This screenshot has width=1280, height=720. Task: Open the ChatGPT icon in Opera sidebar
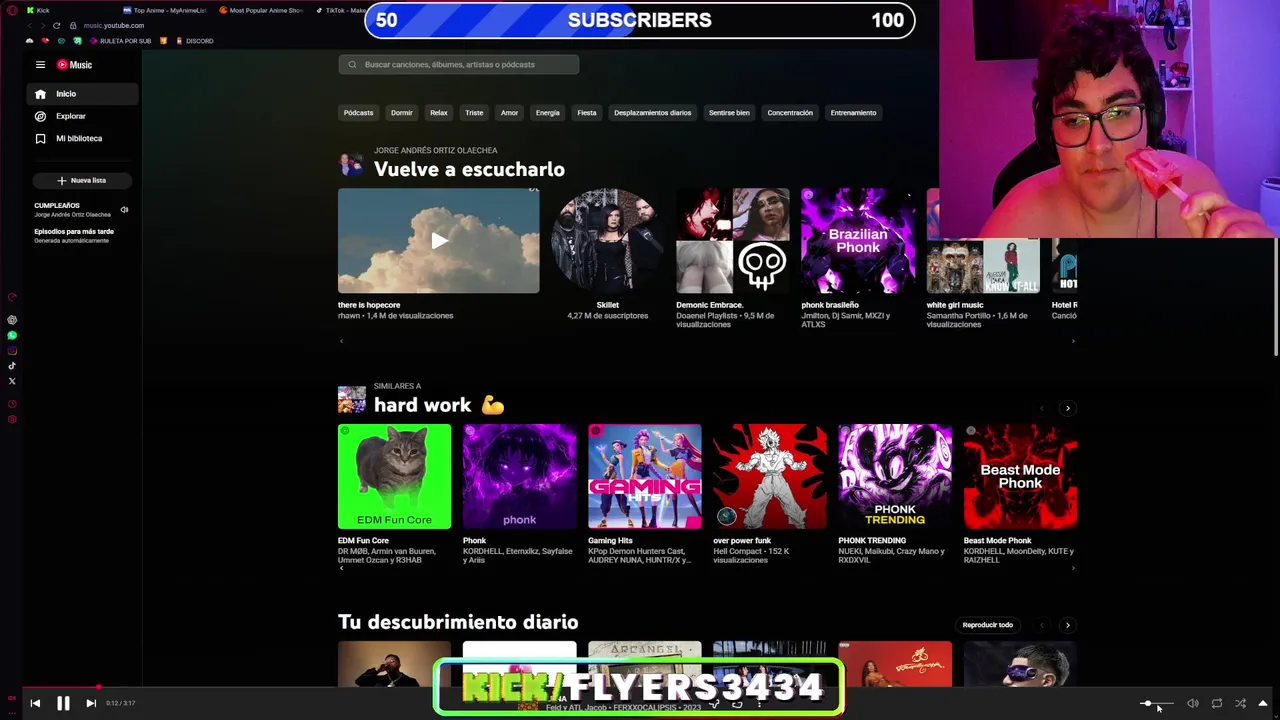click(x=12, y=320)
